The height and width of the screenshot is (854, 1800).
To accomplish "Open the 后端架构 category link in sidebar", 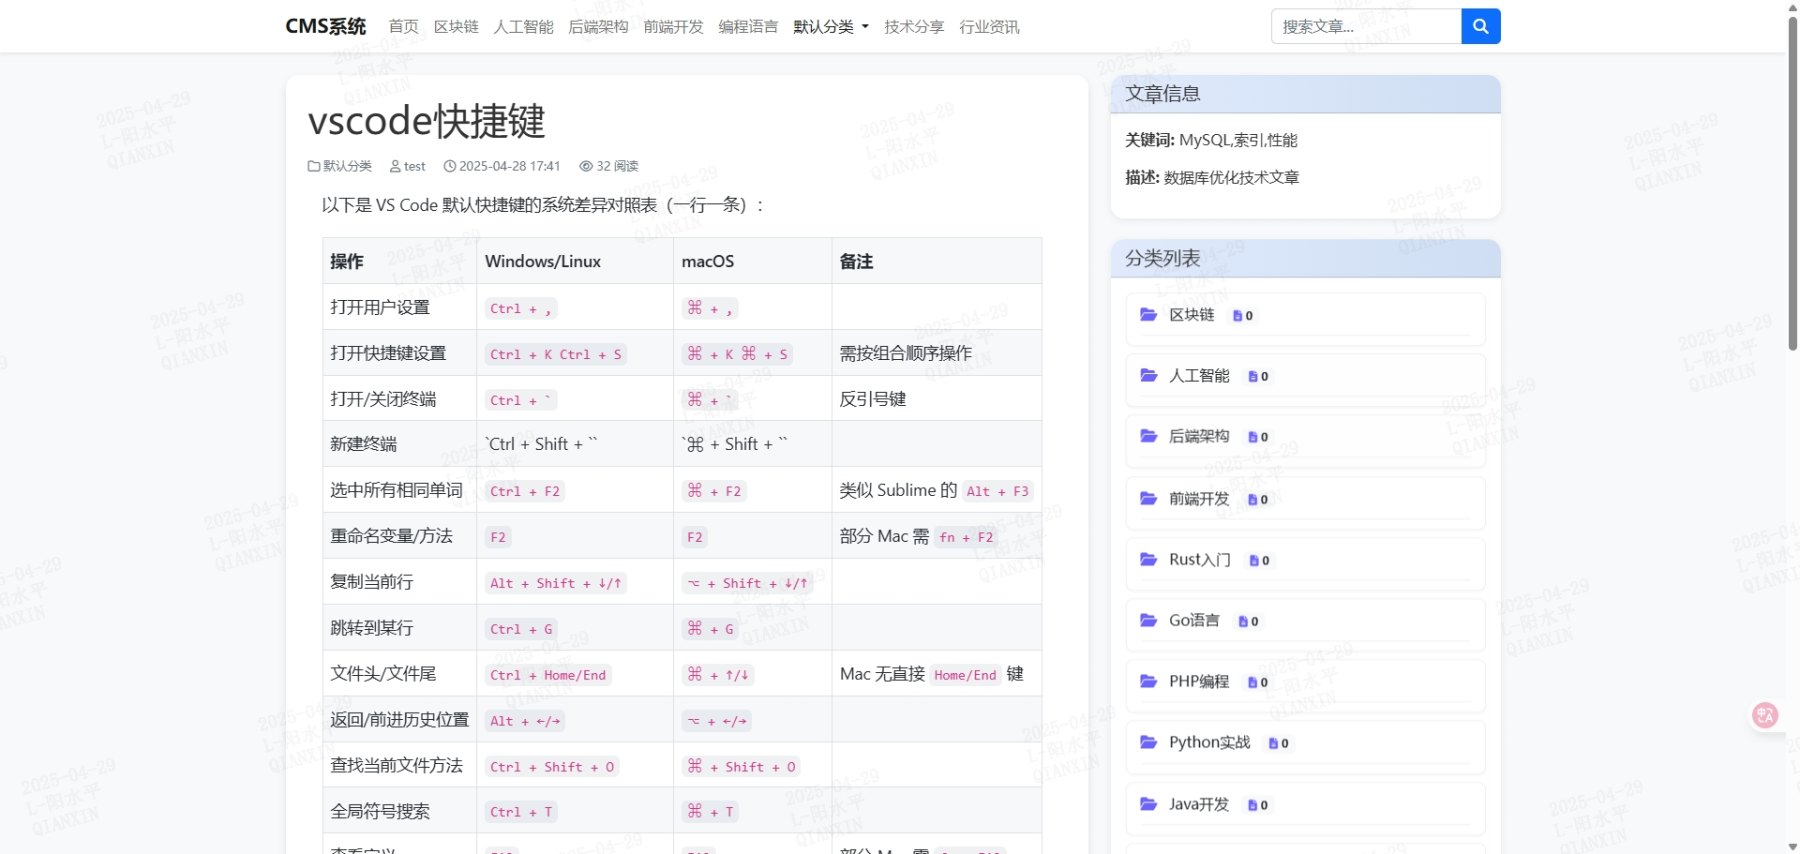I will click(x=1199, y=437).
